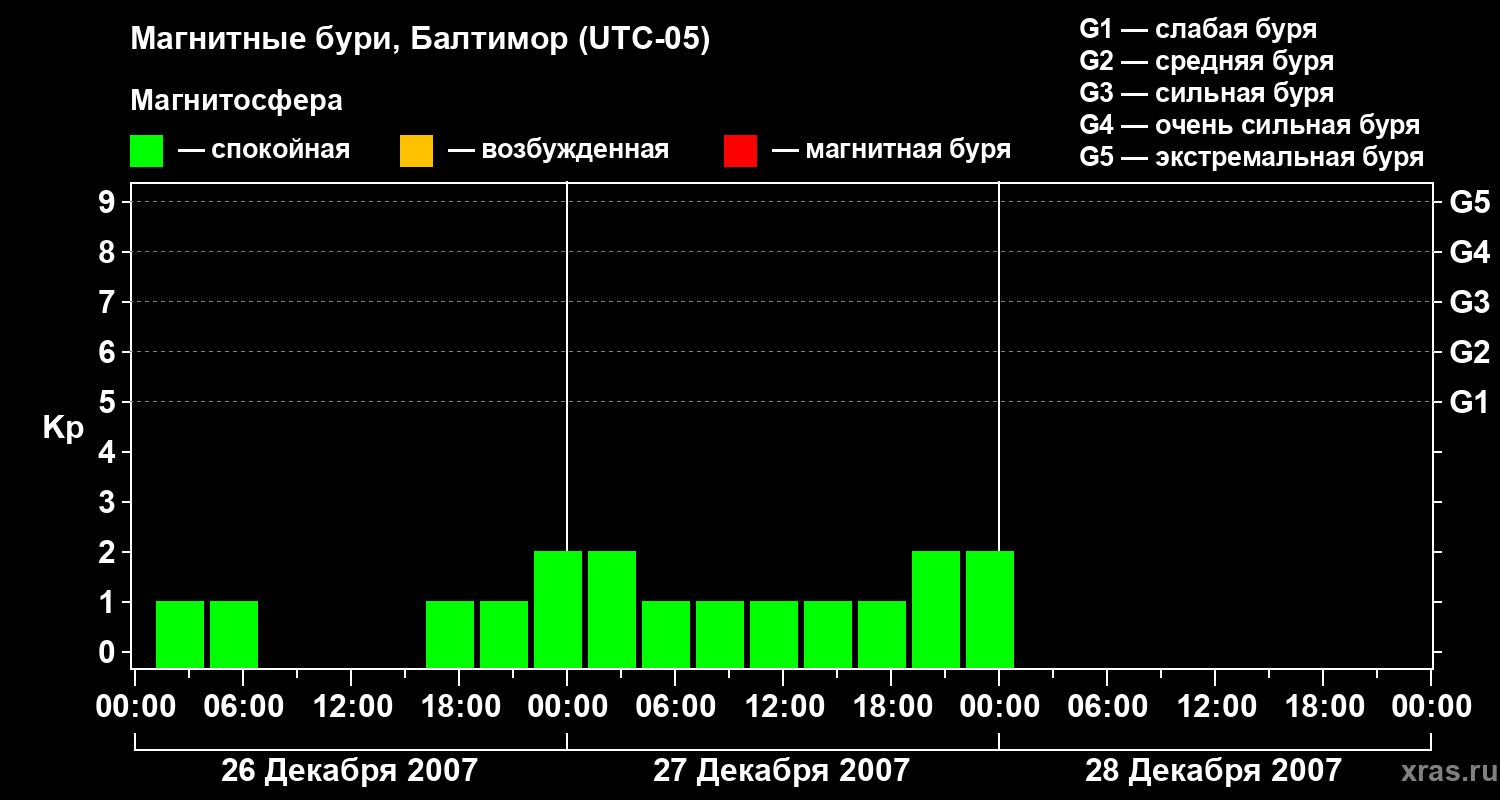Click the 12:00 time label for 27 December
The height and width of the screenshot is (800, 1500).
point(783,707)
